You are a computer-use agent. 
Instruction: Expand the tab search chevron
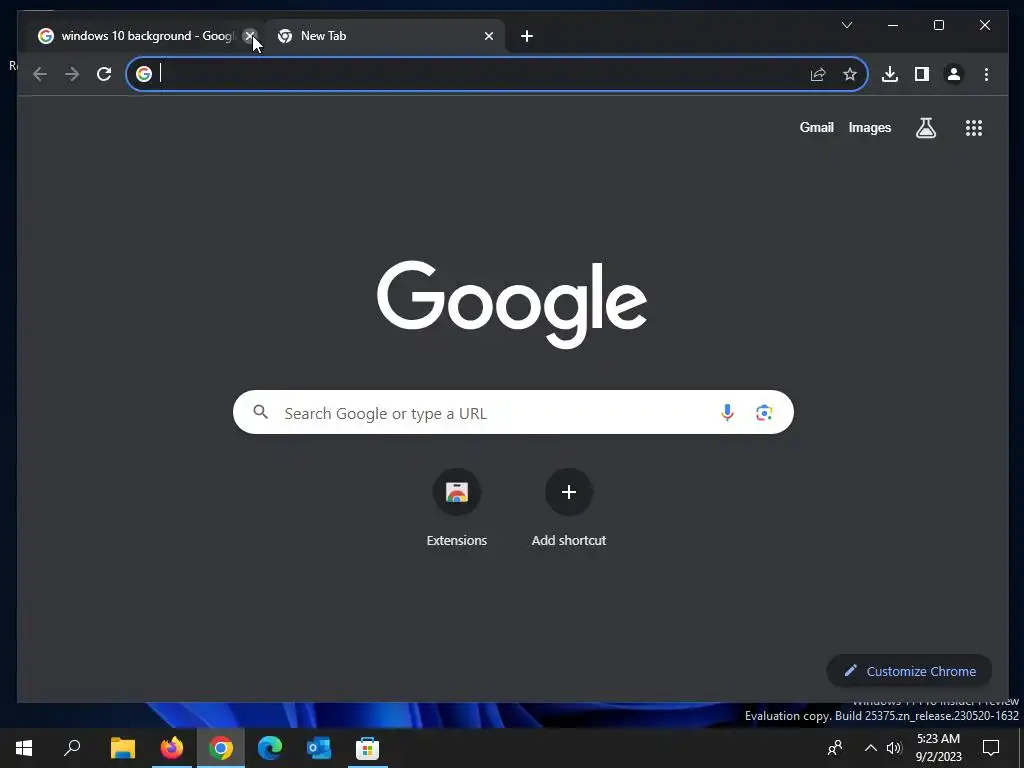pyautogui.click(x=846, y=25)
